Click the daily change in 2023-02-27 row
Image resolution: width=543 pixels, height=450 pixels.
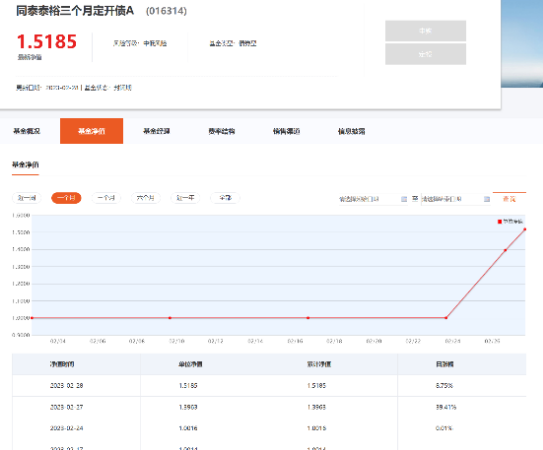click(446, 407)
